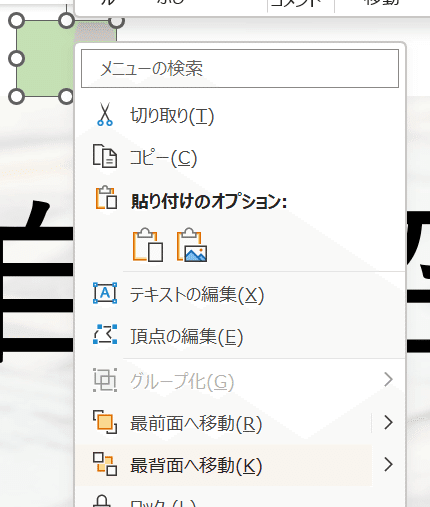Expand the グループ化 submenu arrow
This screenshot has height=507, width=430.
pos(388,380)
